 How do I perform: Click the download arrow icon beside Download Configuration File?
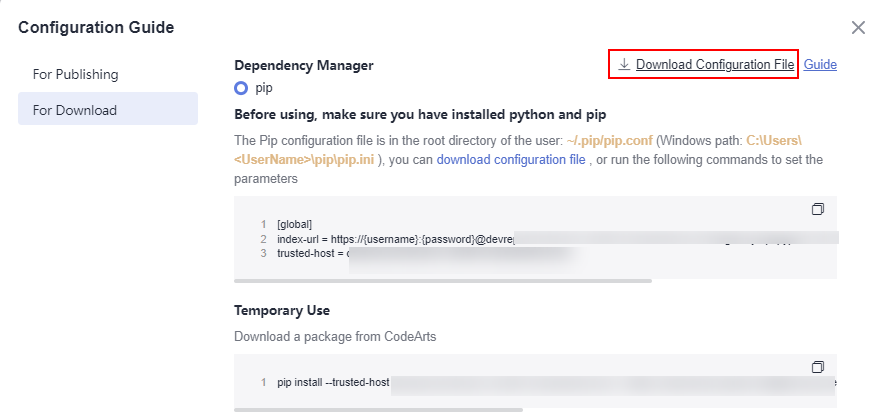click(x=624, y=64)
